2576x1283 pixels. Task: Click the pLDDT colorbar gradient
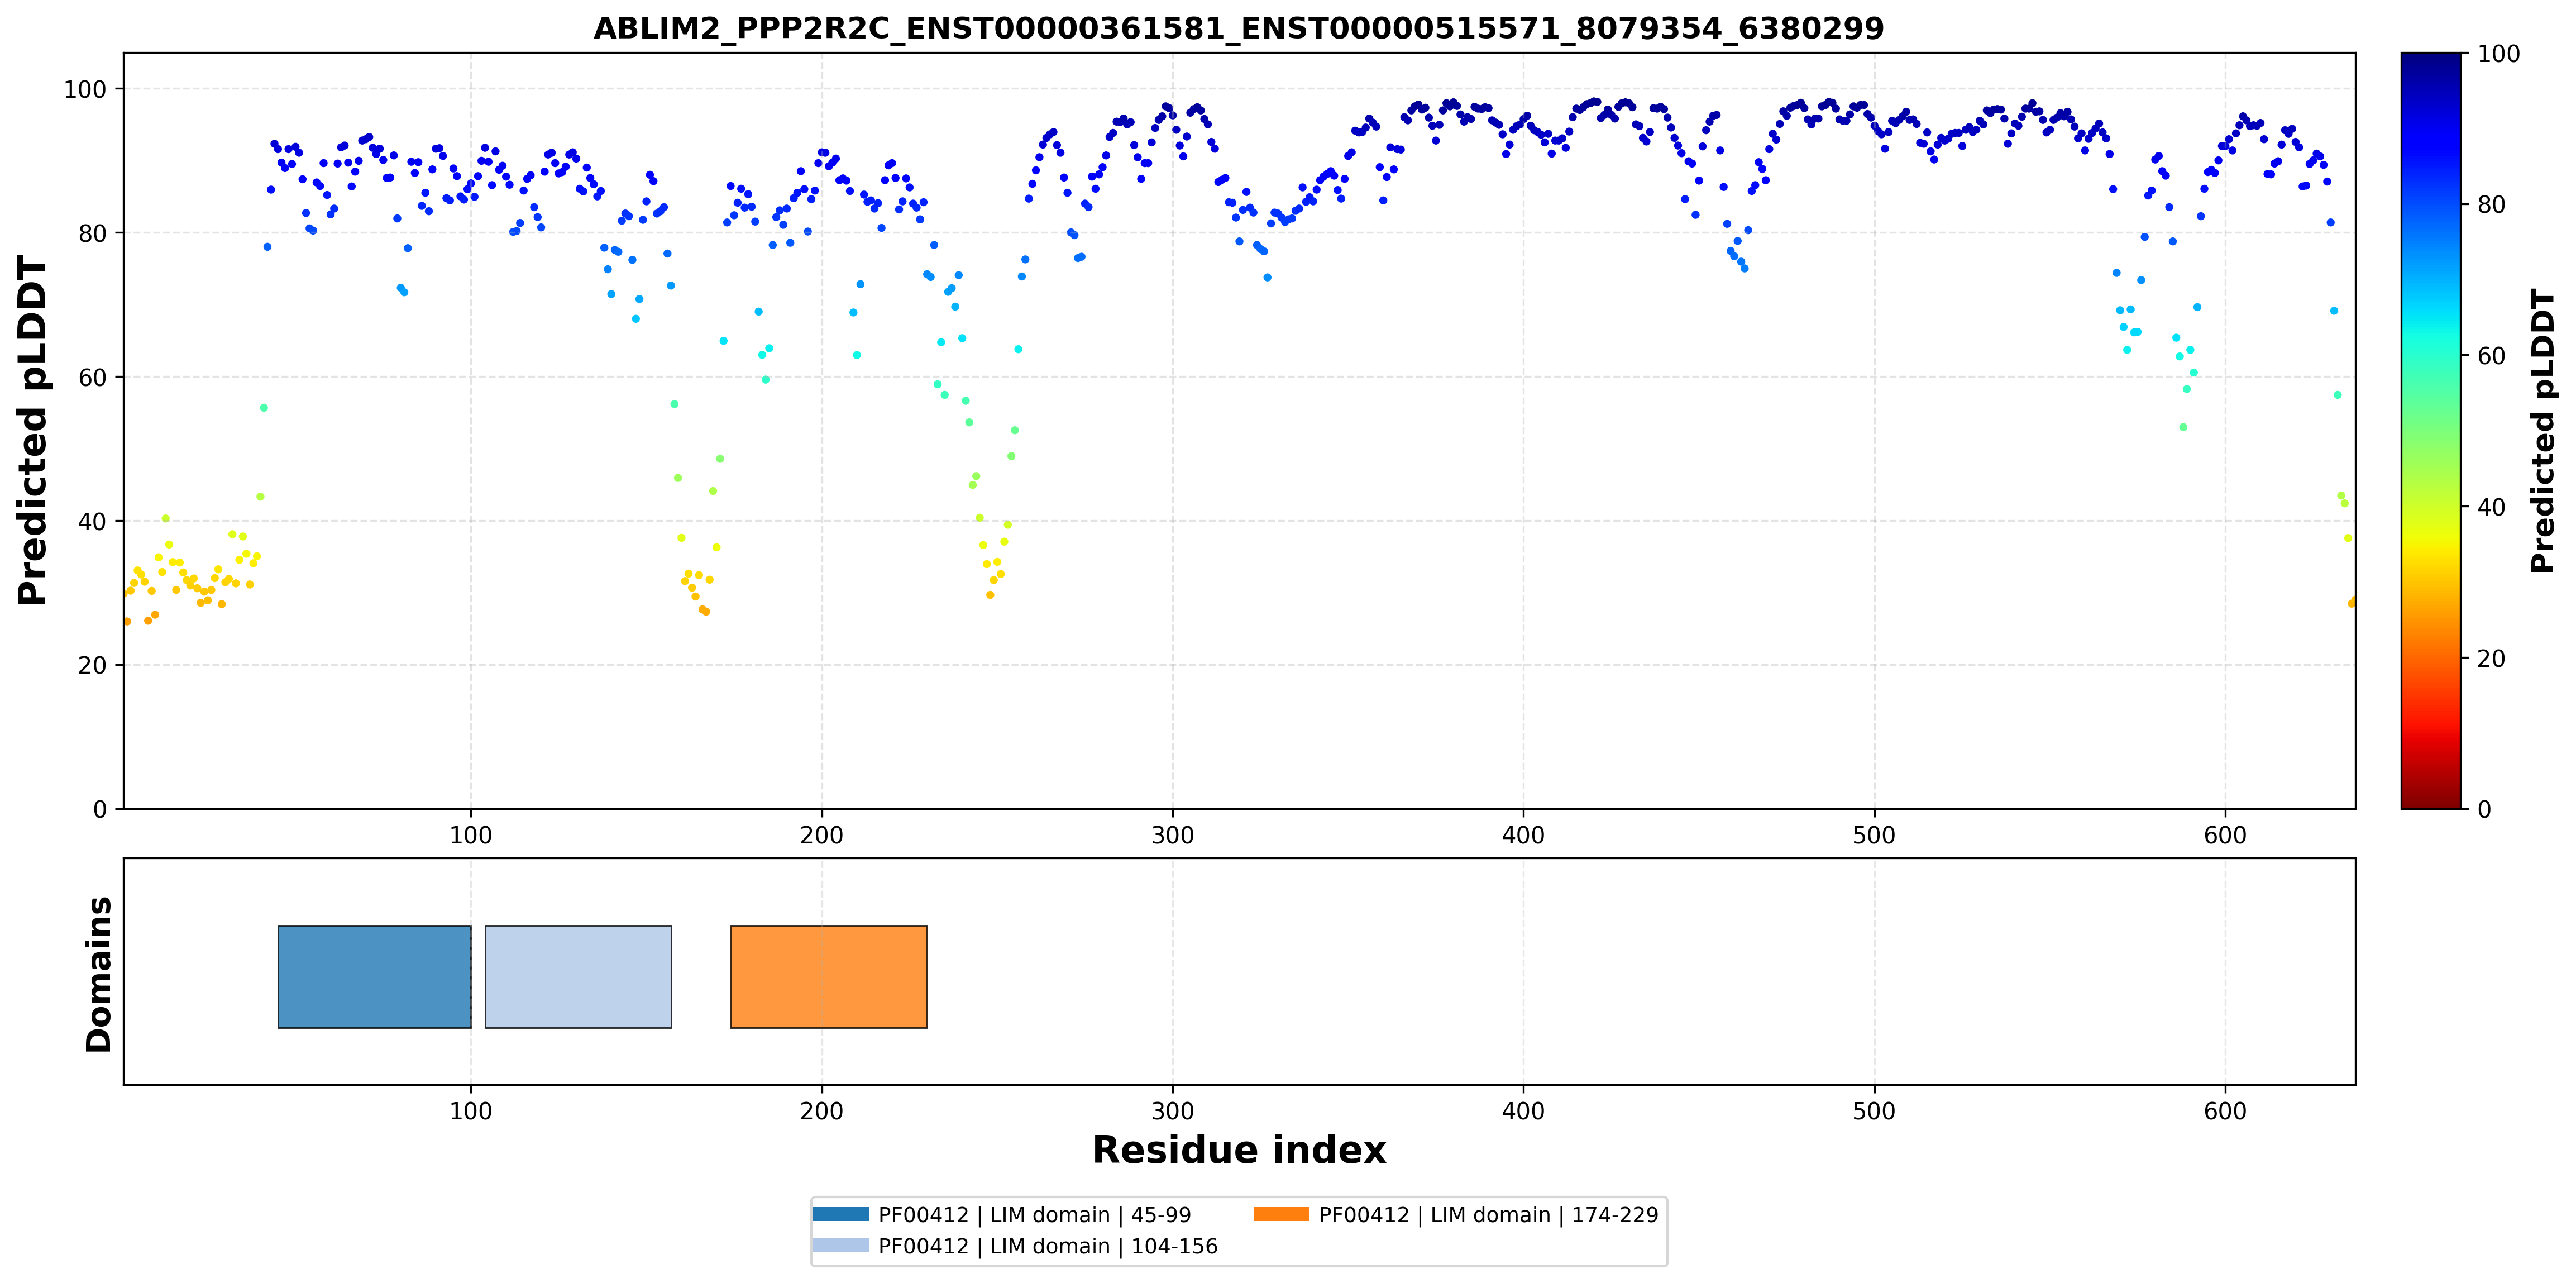[2430, 431]
